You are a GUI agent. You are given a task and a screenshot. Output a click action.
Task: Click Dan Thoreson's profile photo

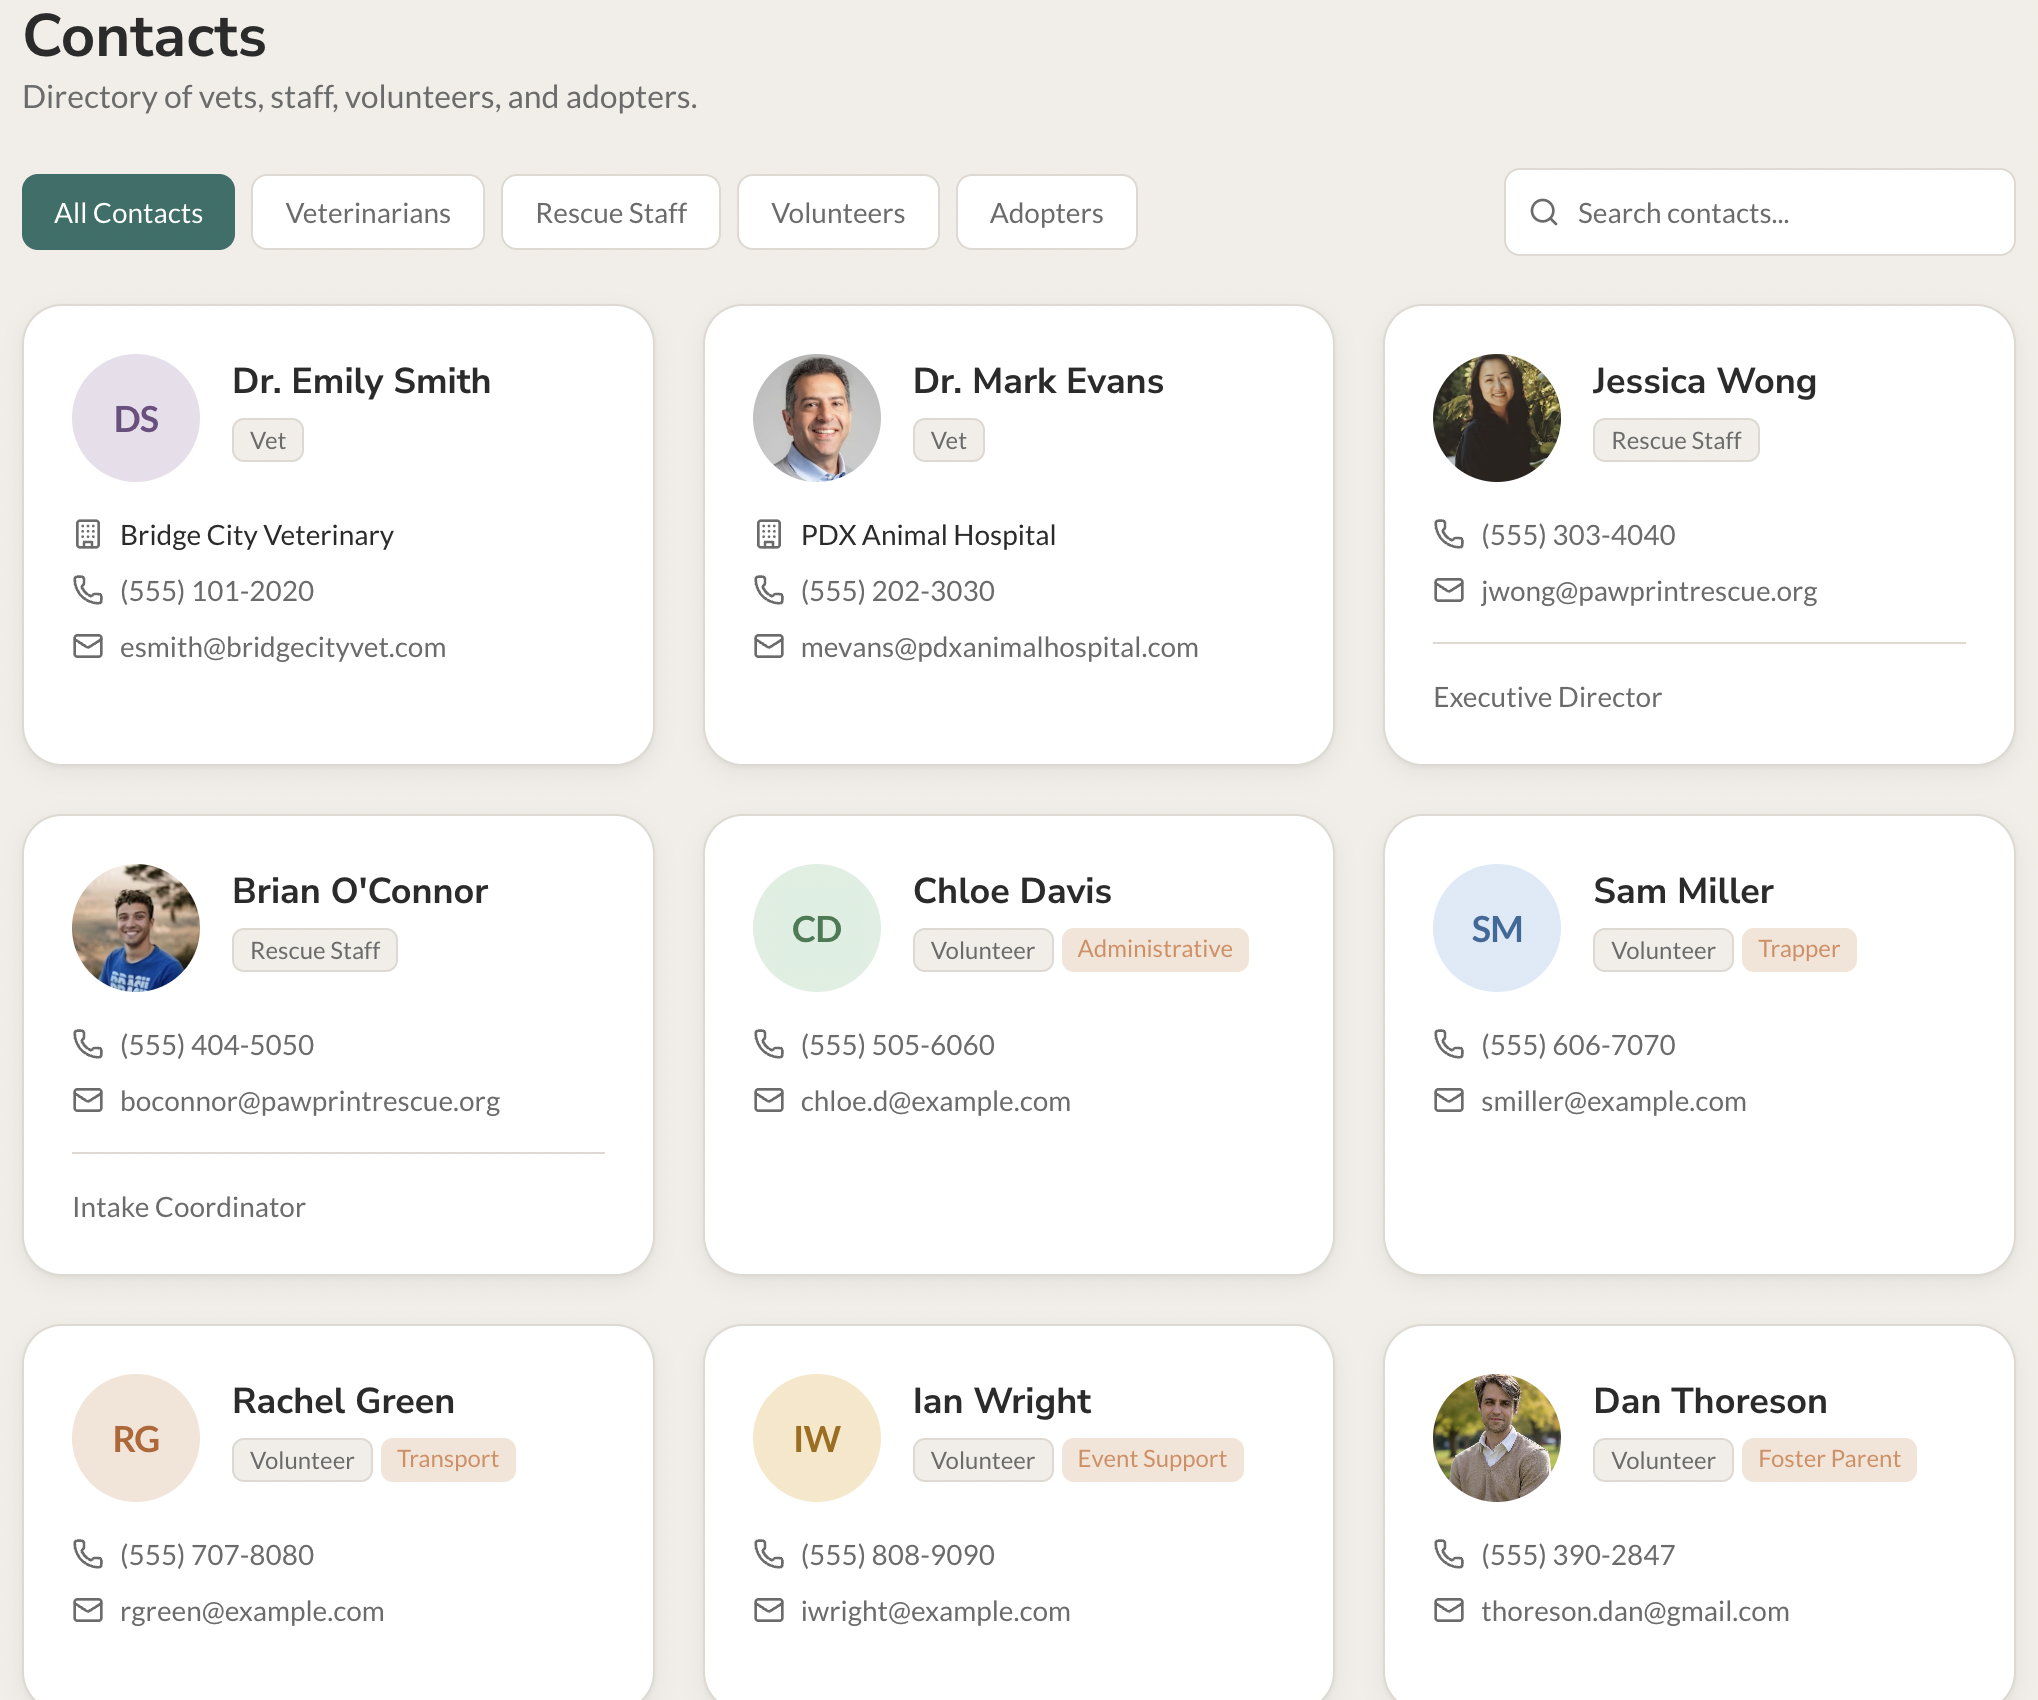1497,1438
